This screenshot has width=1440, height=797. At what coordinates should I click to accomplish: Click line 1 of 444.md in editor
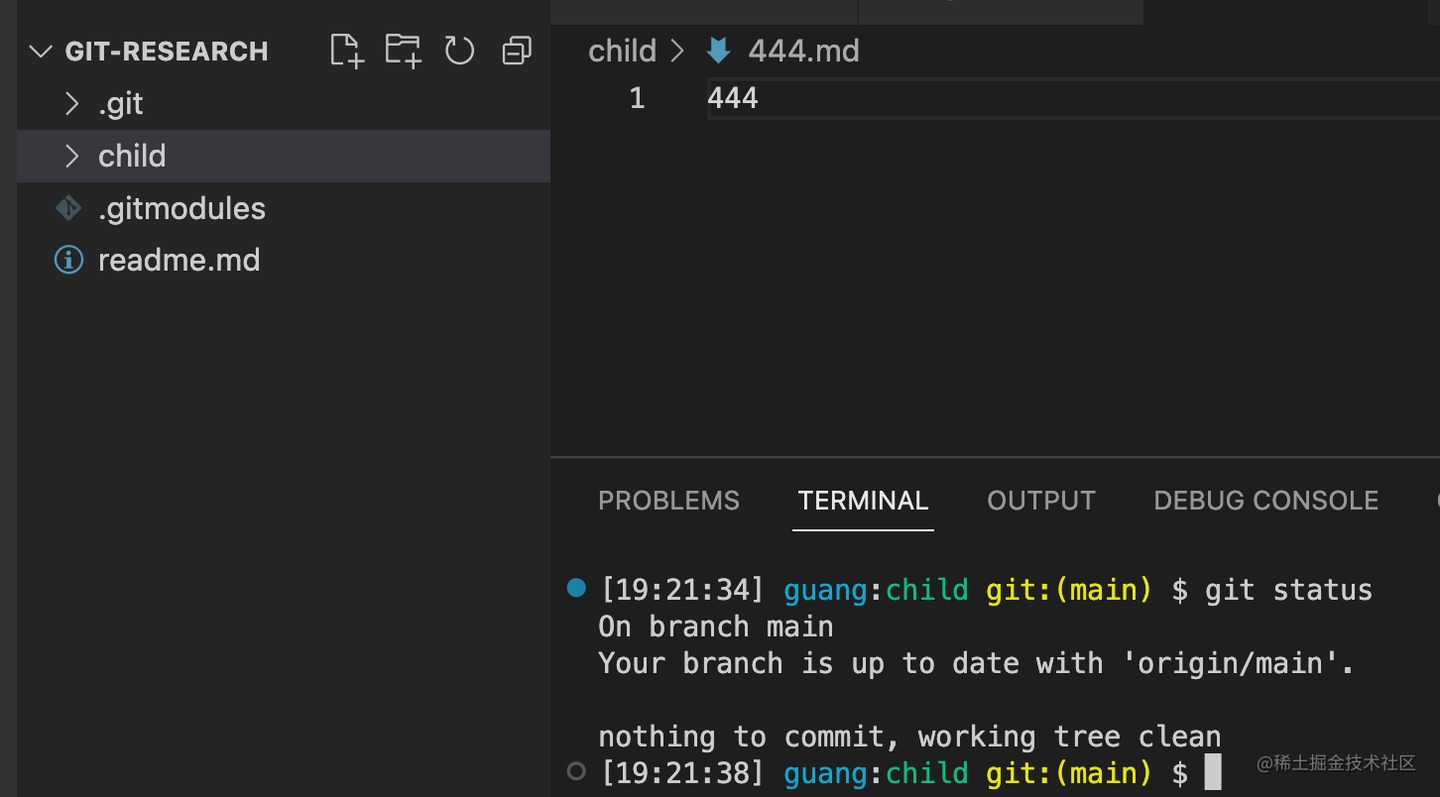point(733,97)
